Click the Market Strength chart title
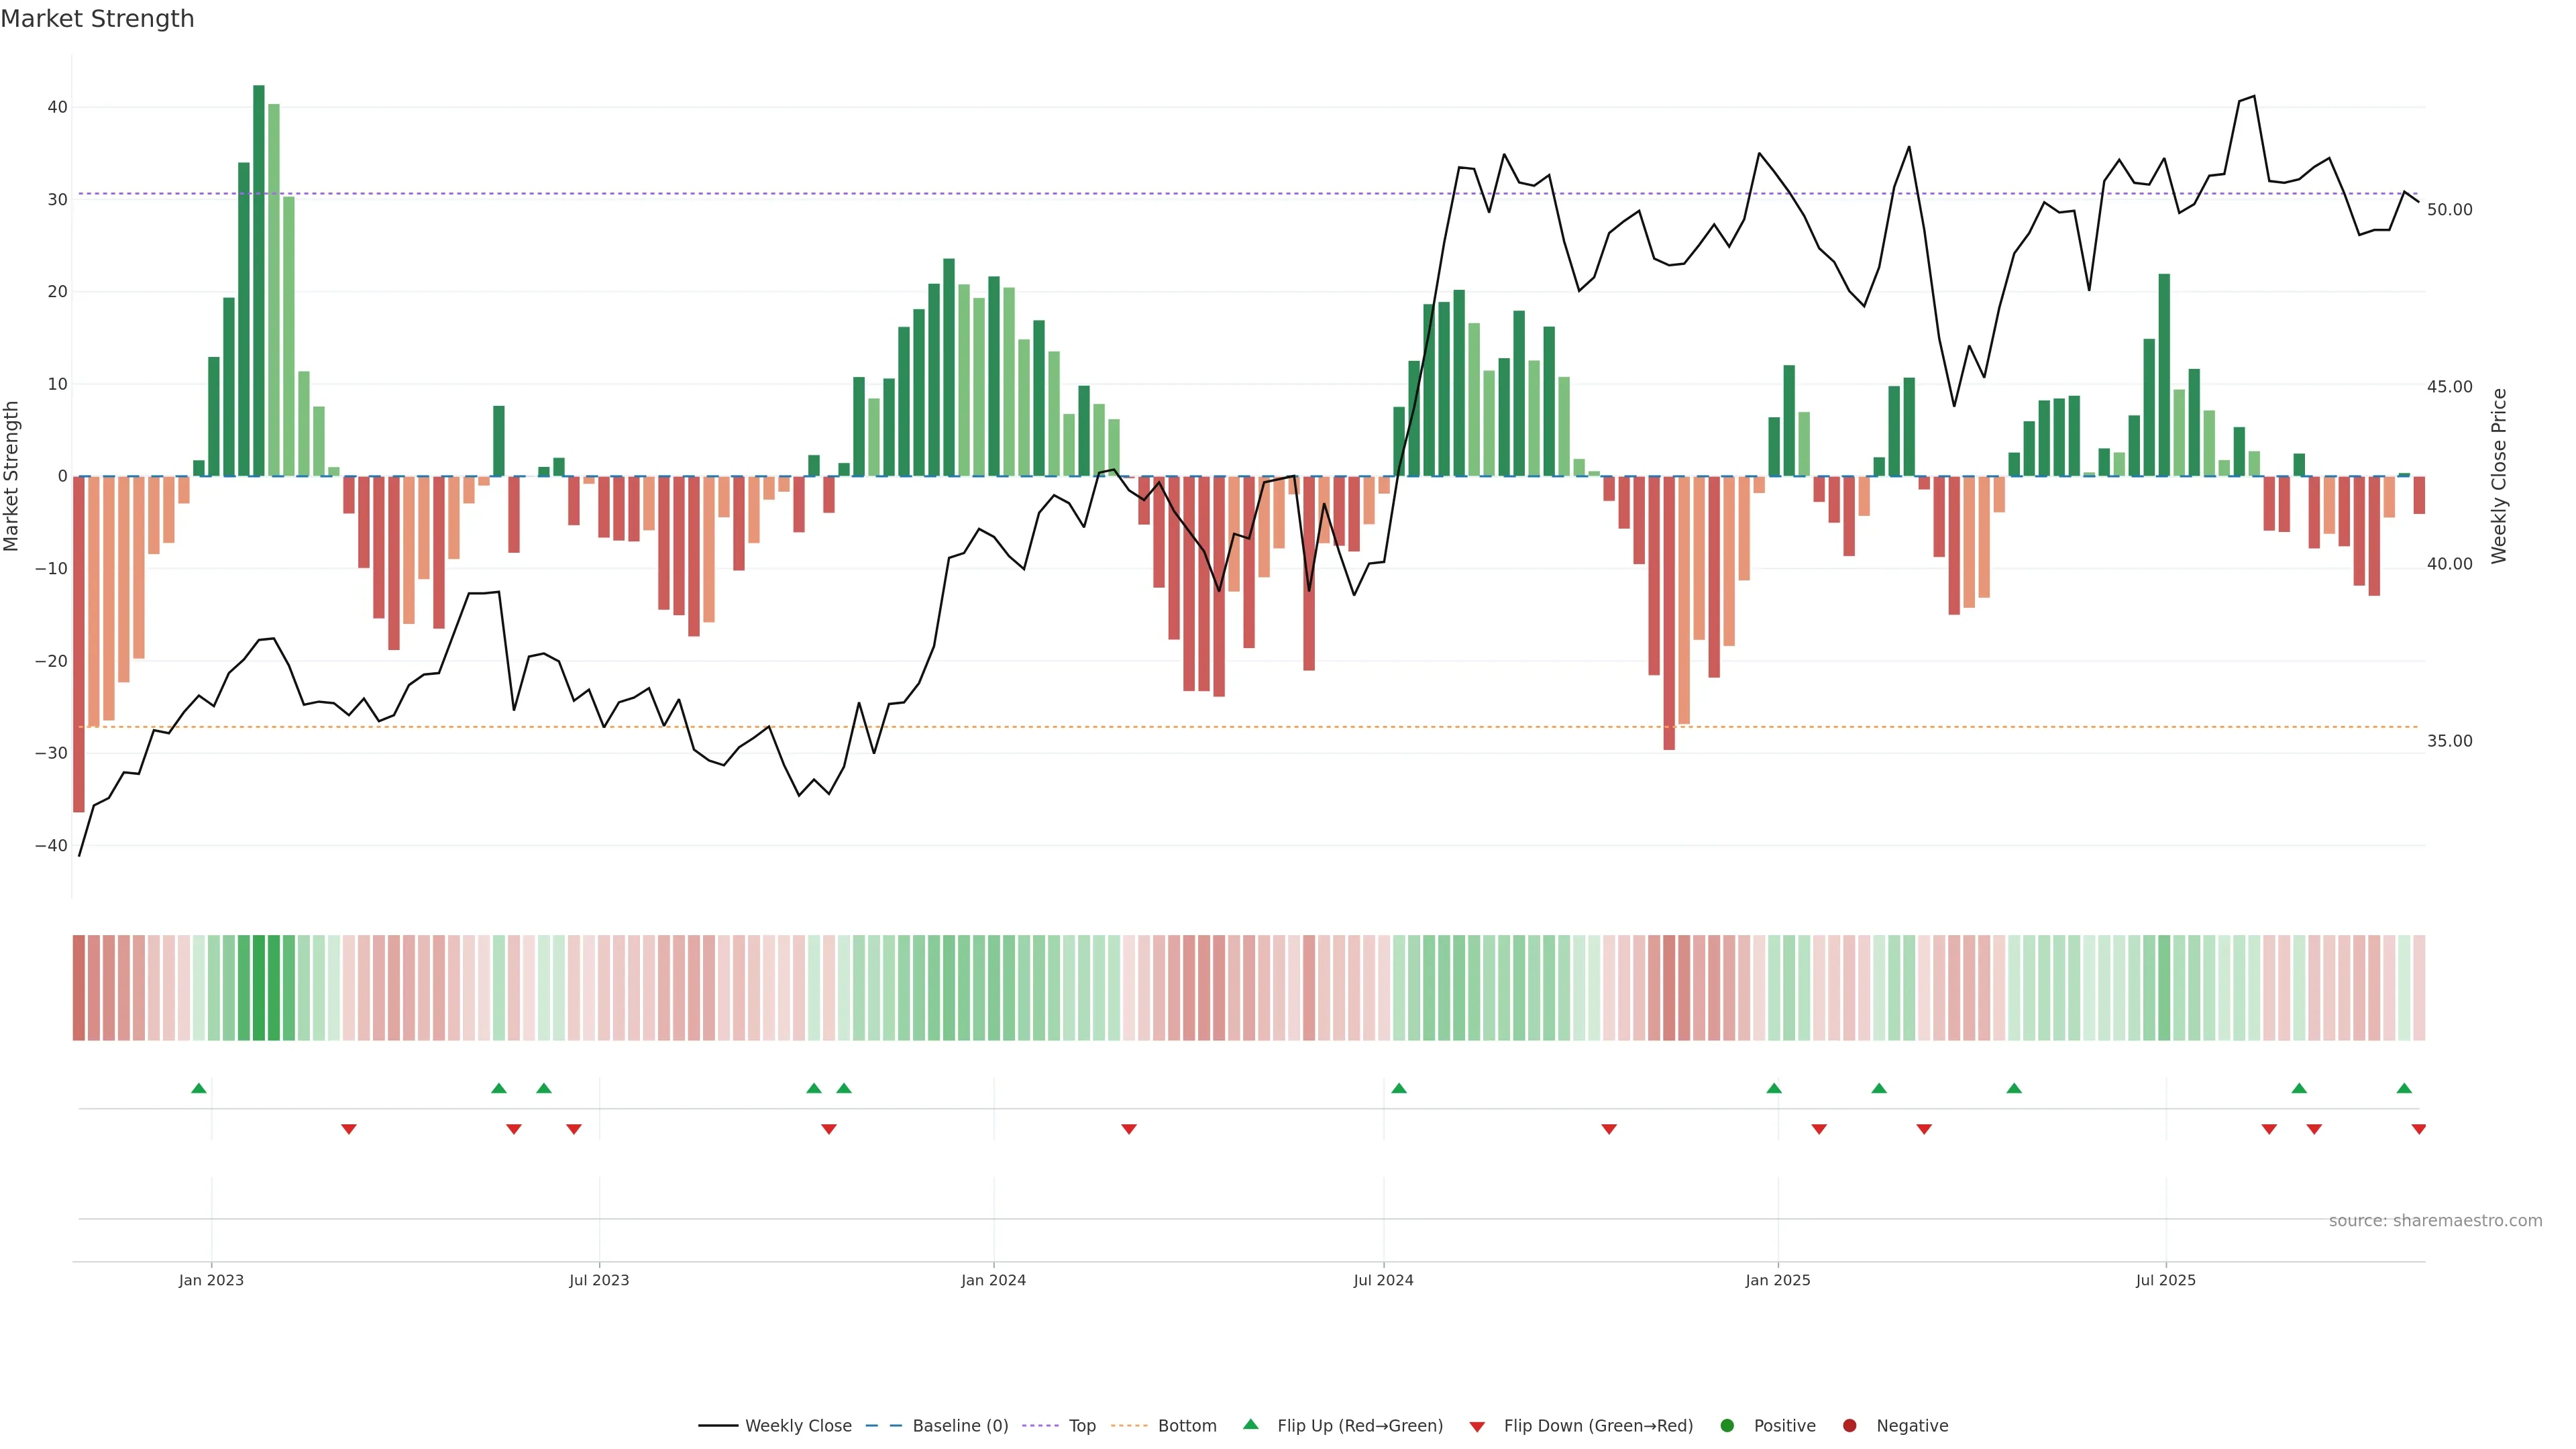This screenshot has height=1449, width=2576. tap(97, 19)
